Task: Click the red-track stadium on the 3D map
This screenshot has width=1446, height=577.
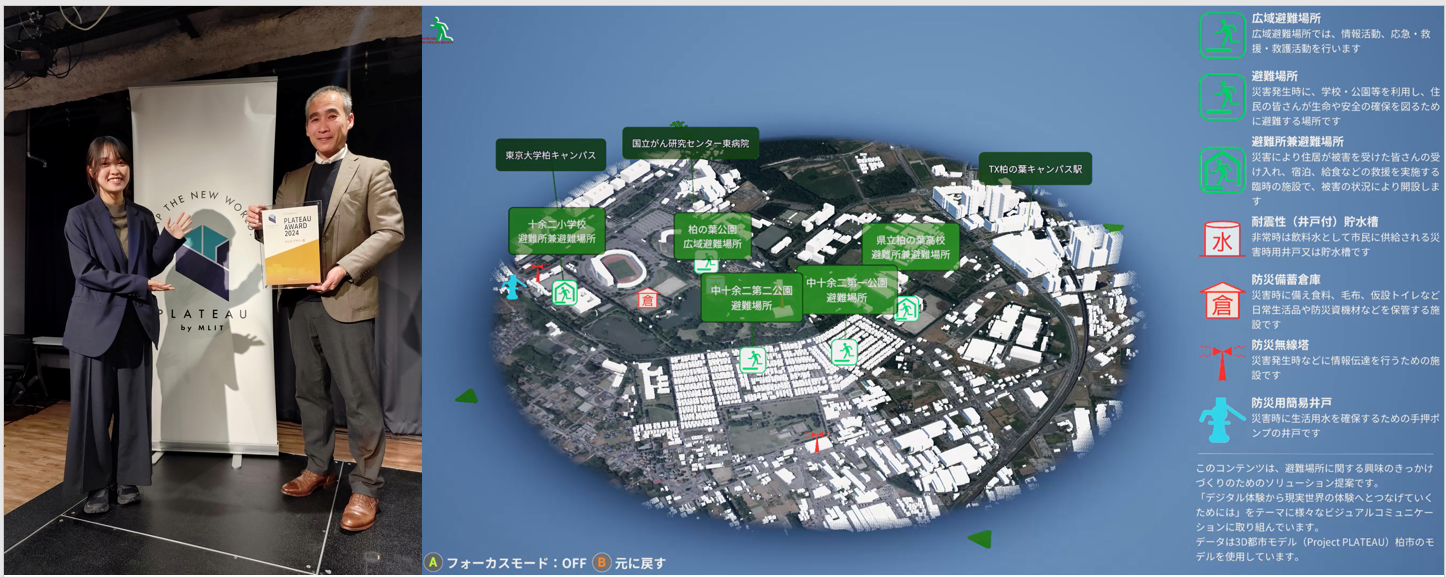Action: coord(619,270)
